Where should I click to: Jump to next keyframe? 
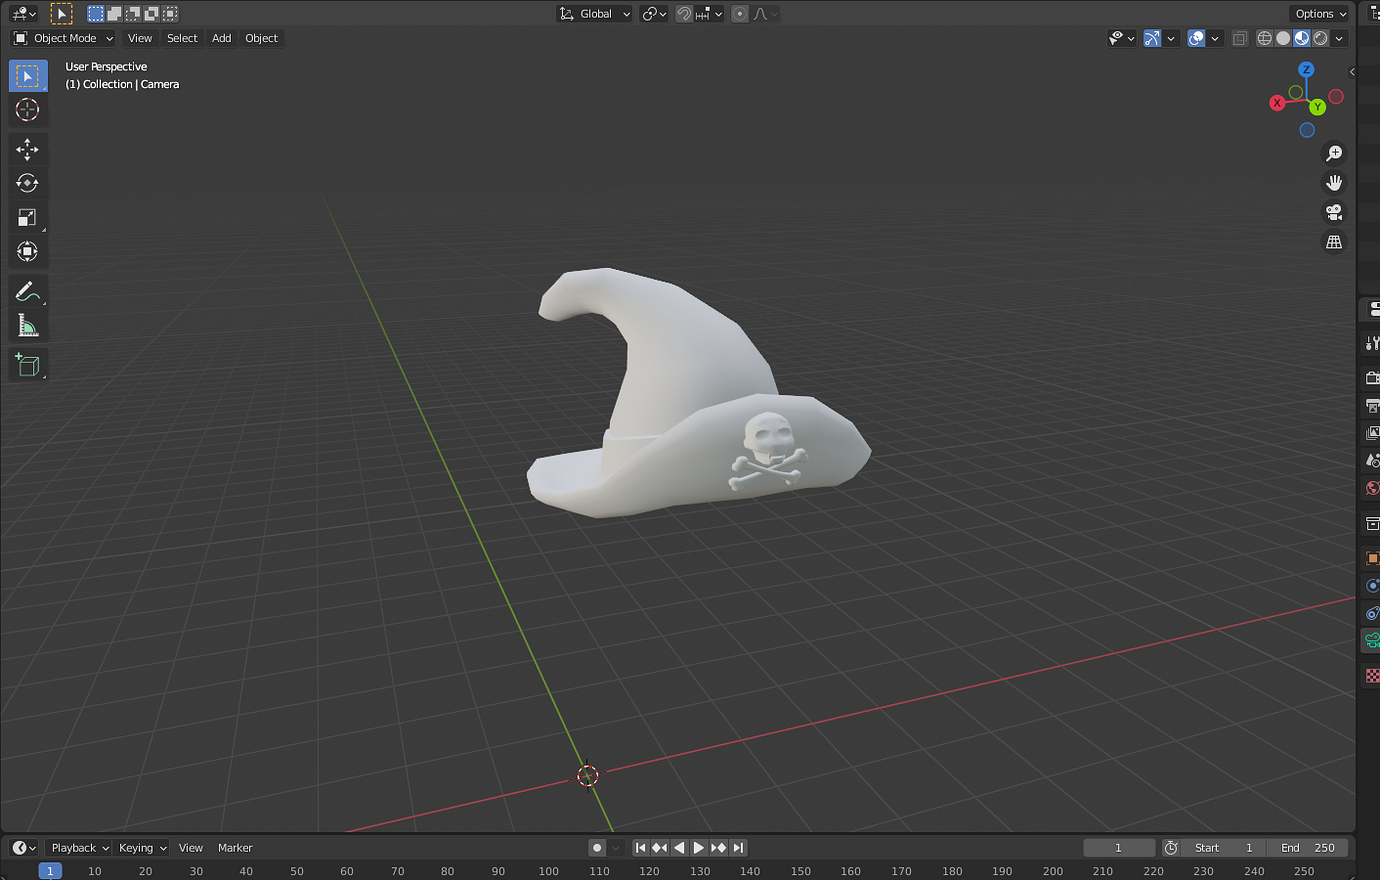coord(718,848)
